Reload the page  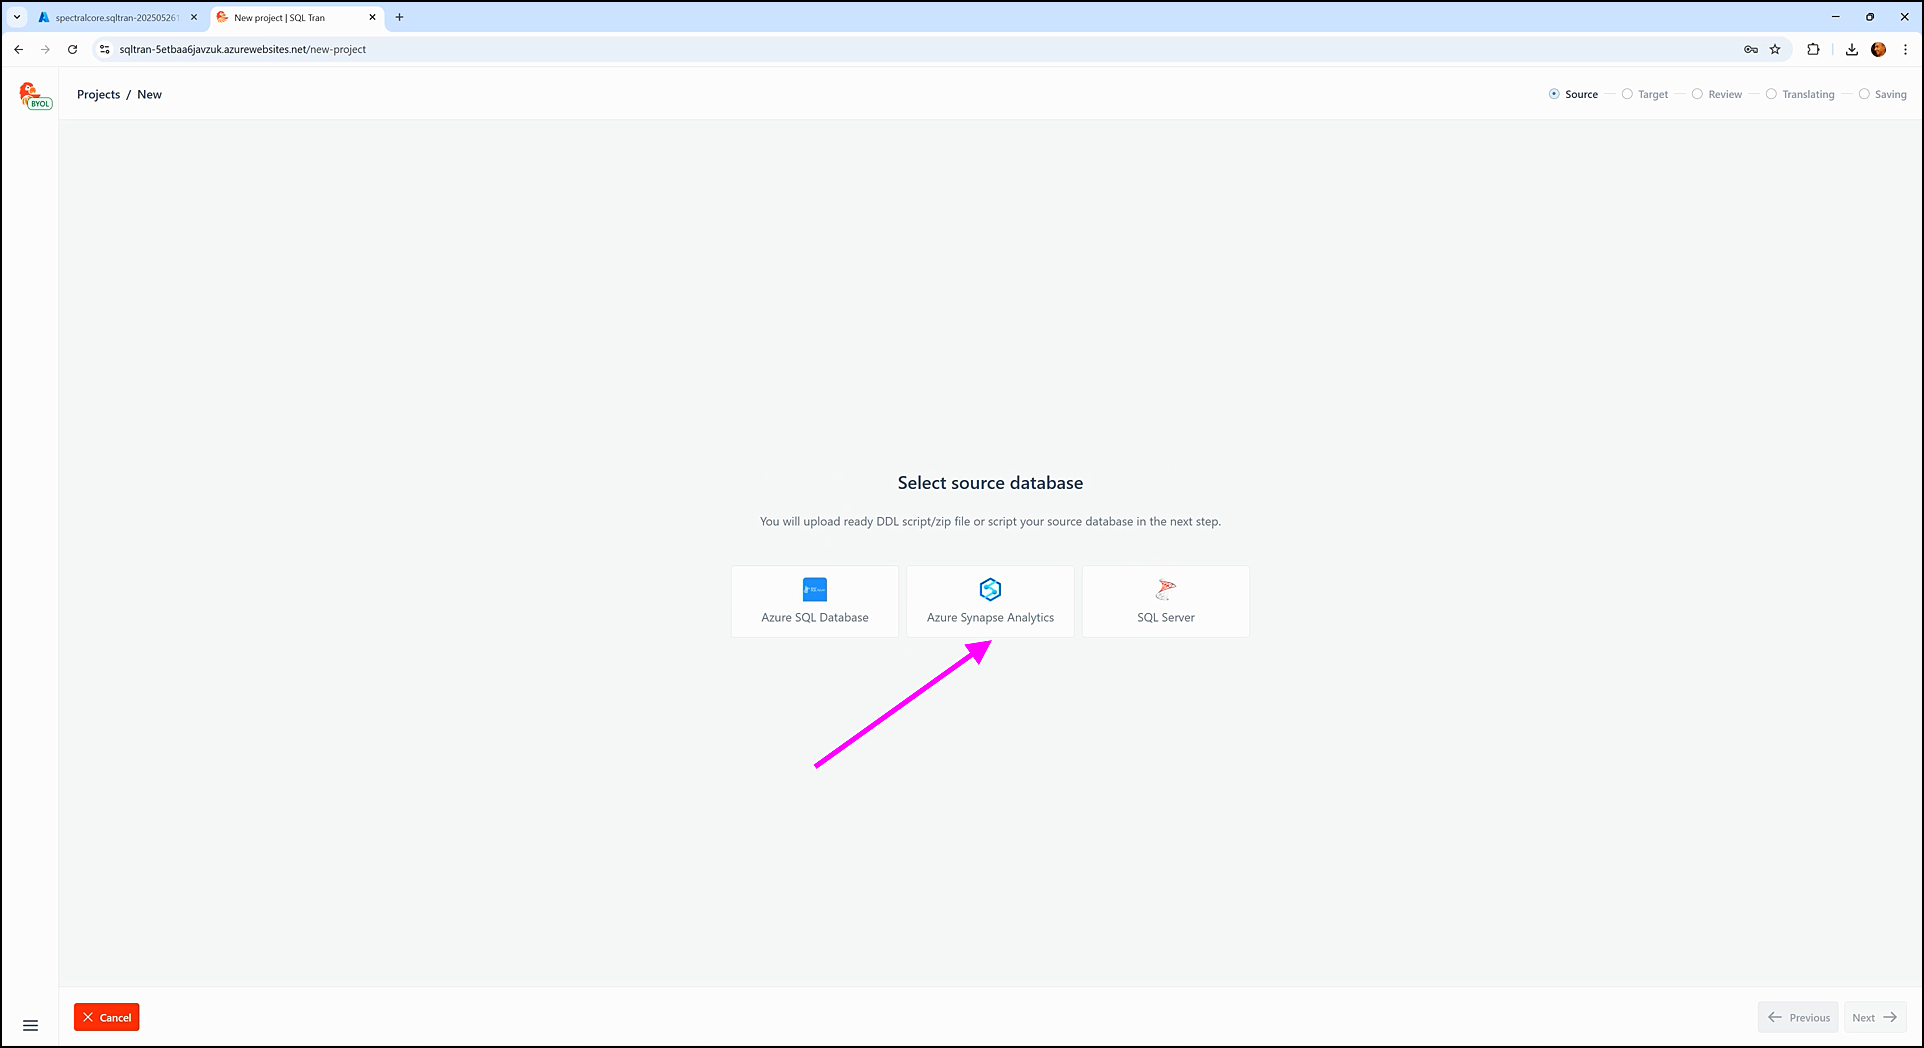(x=72, y=49)
